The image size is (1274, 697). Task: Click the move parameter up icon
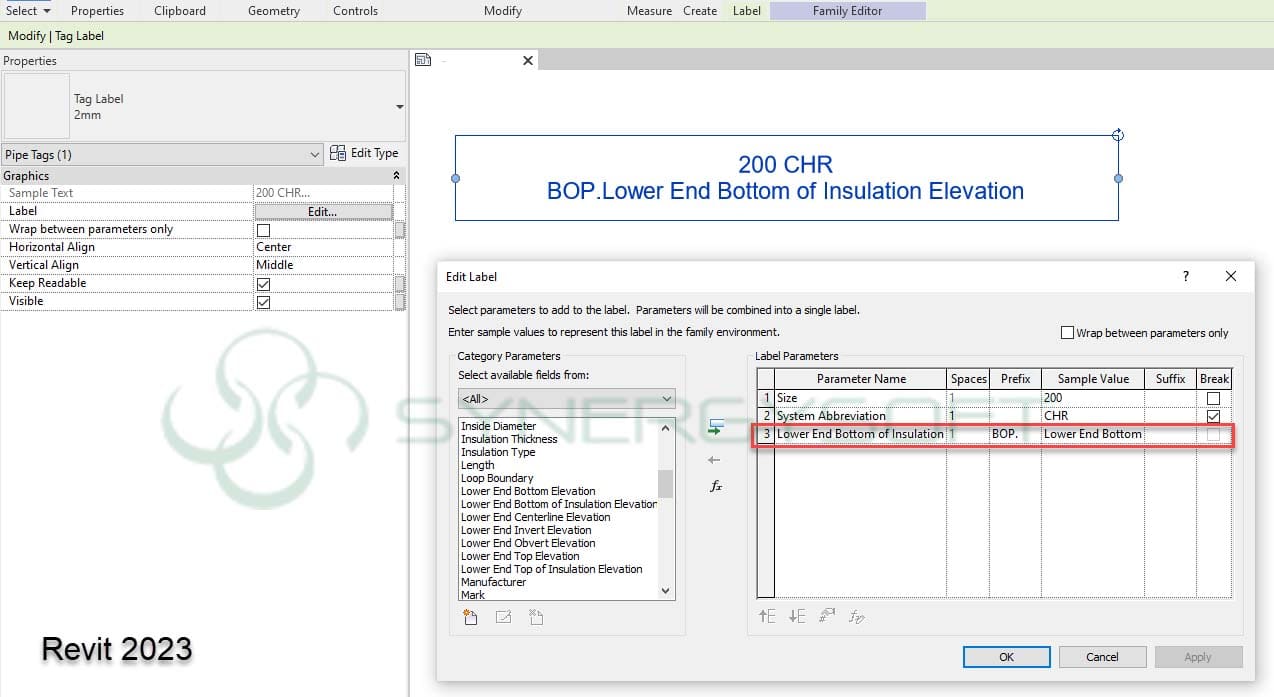pos(767,616)
